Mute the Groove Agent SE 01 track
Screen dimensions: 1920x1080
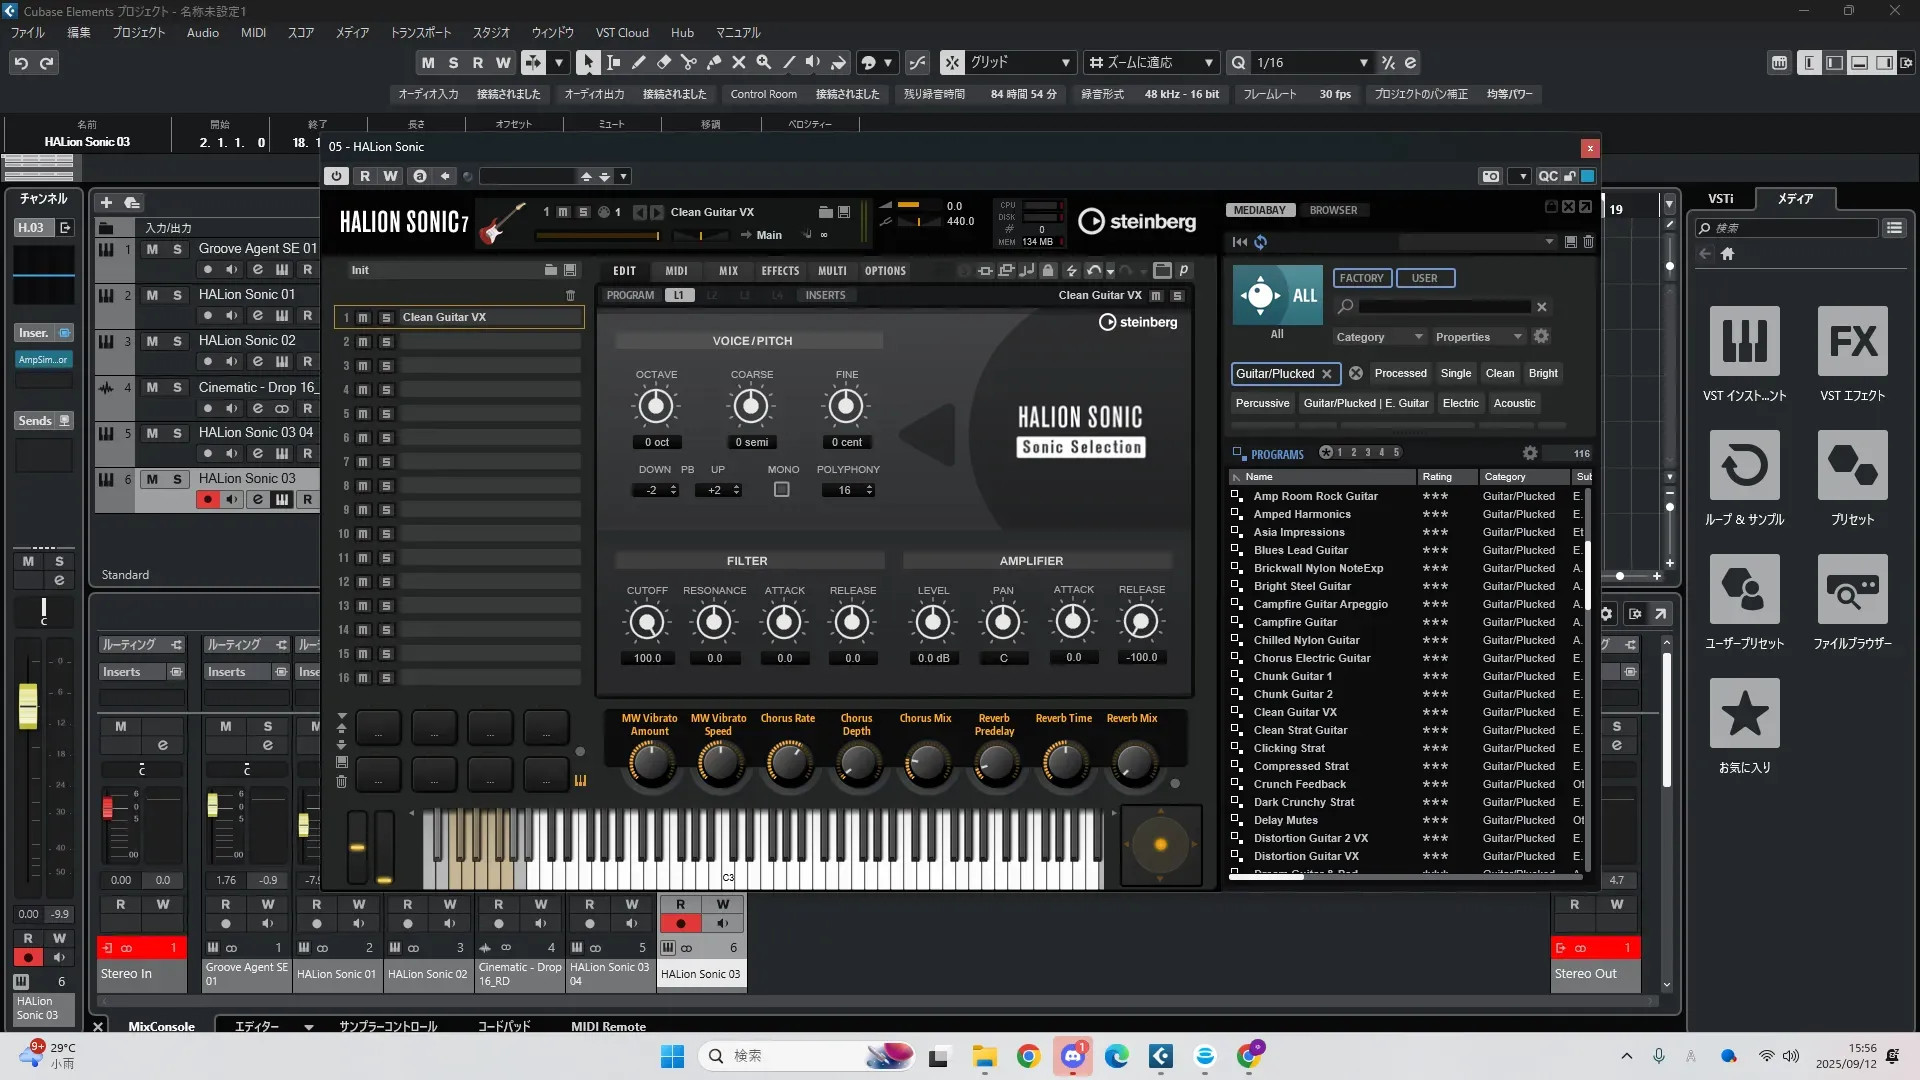[x=152, y=249]
